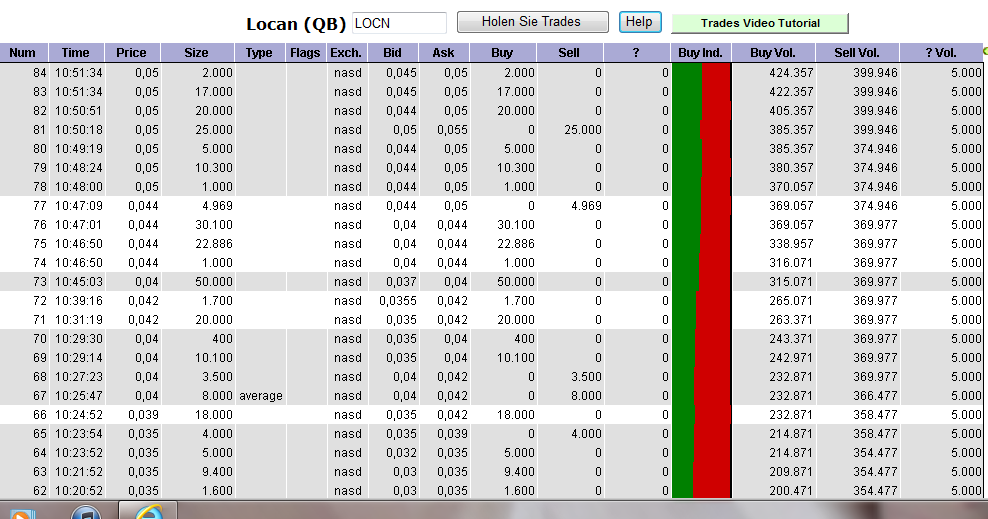Image resolution: width=988 pixels, height=519 pixels.
Task: Click the Sell column value 3.500
Action: point(586,377)
